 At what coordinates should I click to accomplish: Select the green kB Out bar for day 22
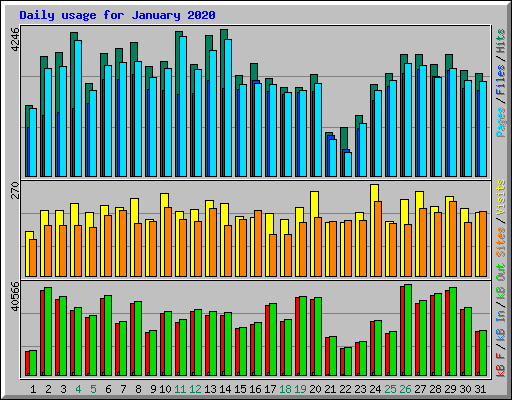pyautogui.click(x=348, y=361)
